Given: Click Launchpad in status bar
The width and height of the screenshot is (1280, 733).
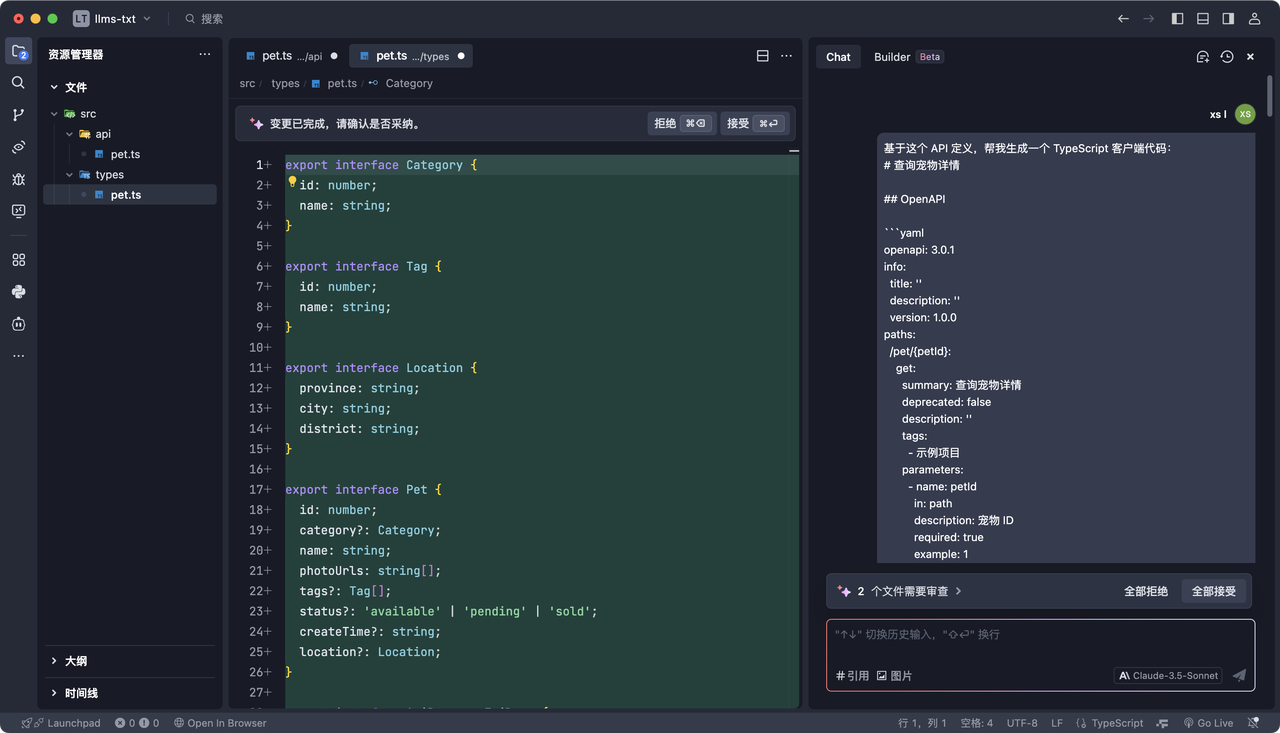Looking at the screenshot, I should click(x=61, y=723).
